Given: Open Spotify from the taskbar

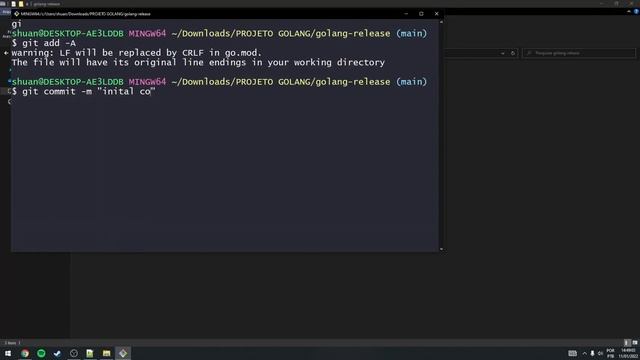Looking at the screenshot, I should pyautogui.click(x=41, y=353).
